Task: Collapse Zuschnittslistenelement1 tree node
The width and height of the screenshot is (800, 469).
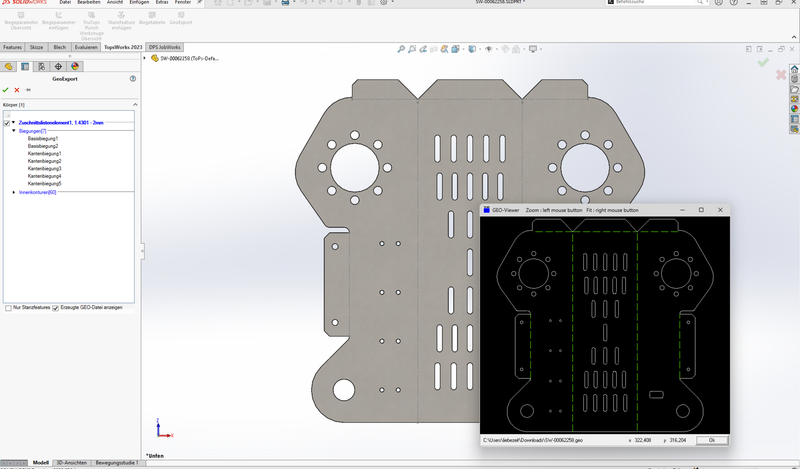Action: click(x=14, y=122)
